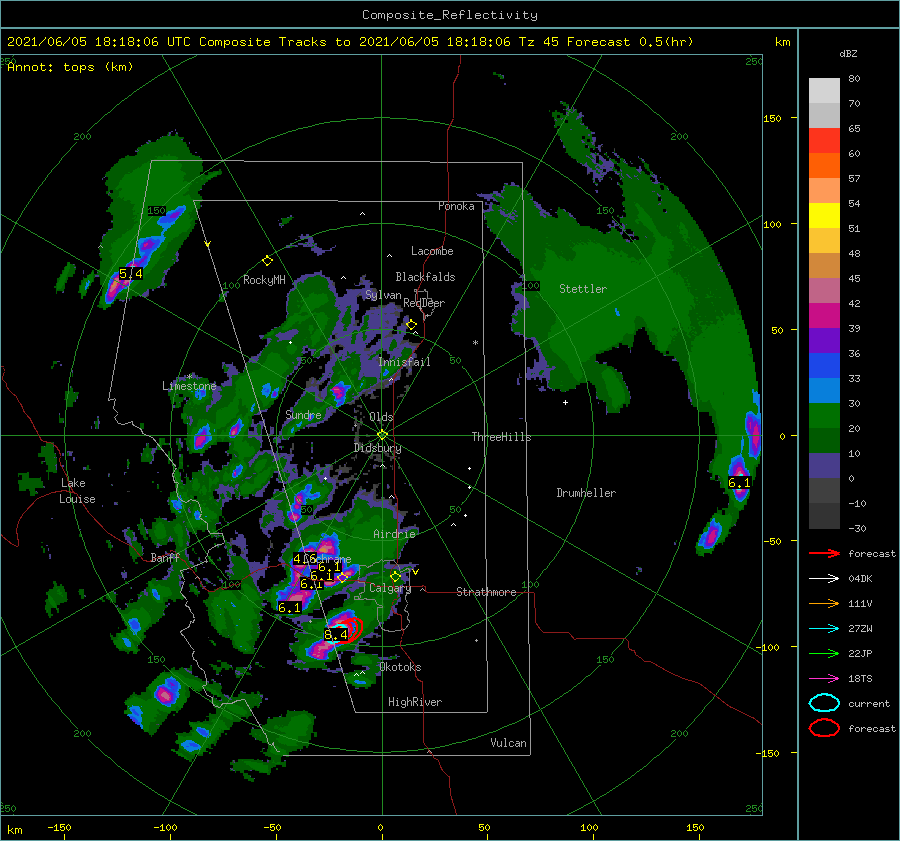The height and width of the screenshot is (841, 900).
Task: Click the Strathmore city label
Action: point(486,592)
